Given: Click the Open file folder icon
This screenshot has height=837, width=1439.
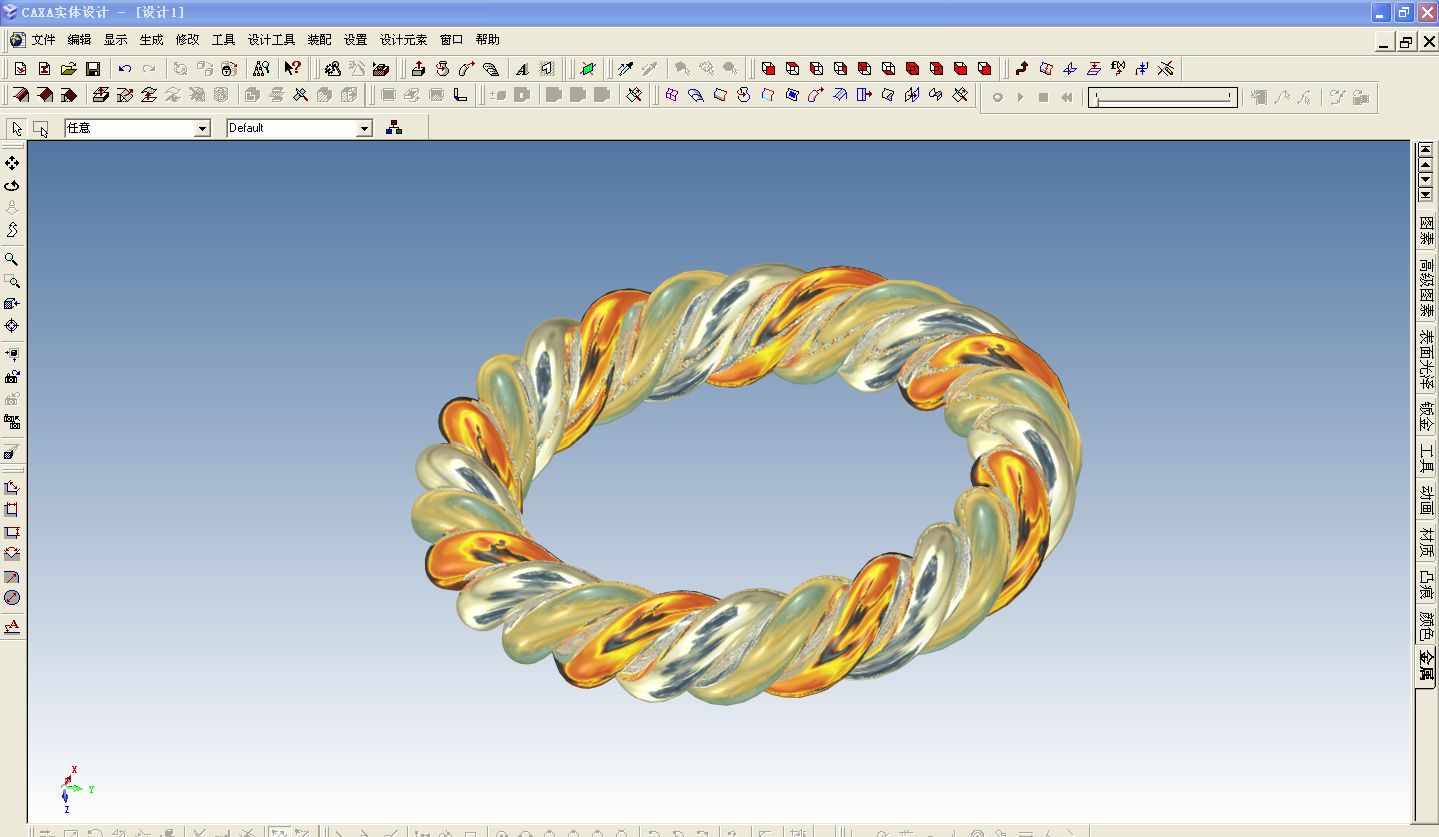Looking at the screenshot, I should [68, 69].
